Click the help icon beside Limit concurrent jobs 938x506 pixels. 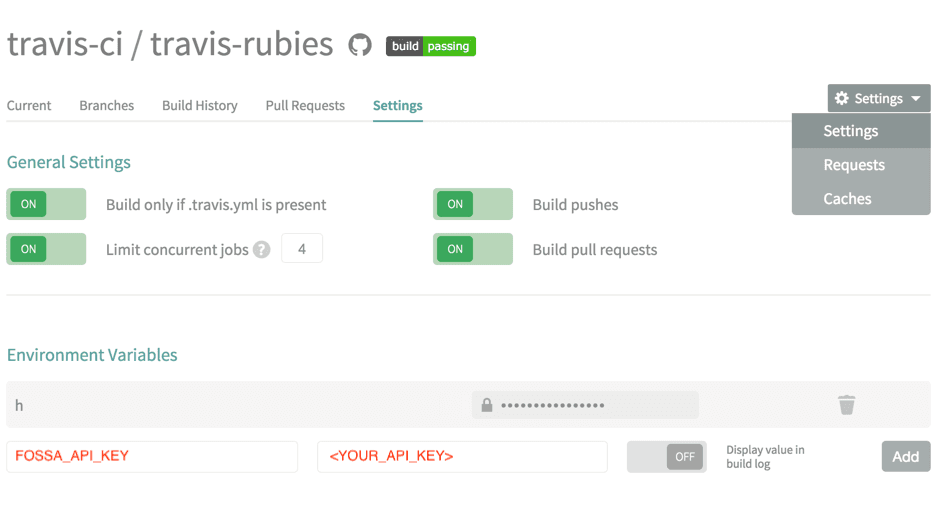pos(261,249)
